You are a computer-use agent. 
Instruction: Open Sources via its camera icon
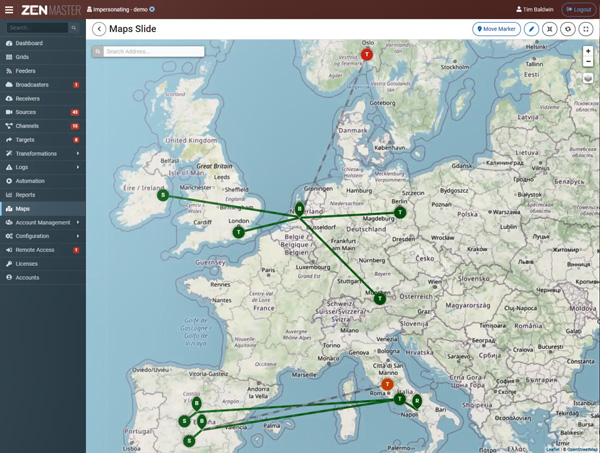click(9, 112)
